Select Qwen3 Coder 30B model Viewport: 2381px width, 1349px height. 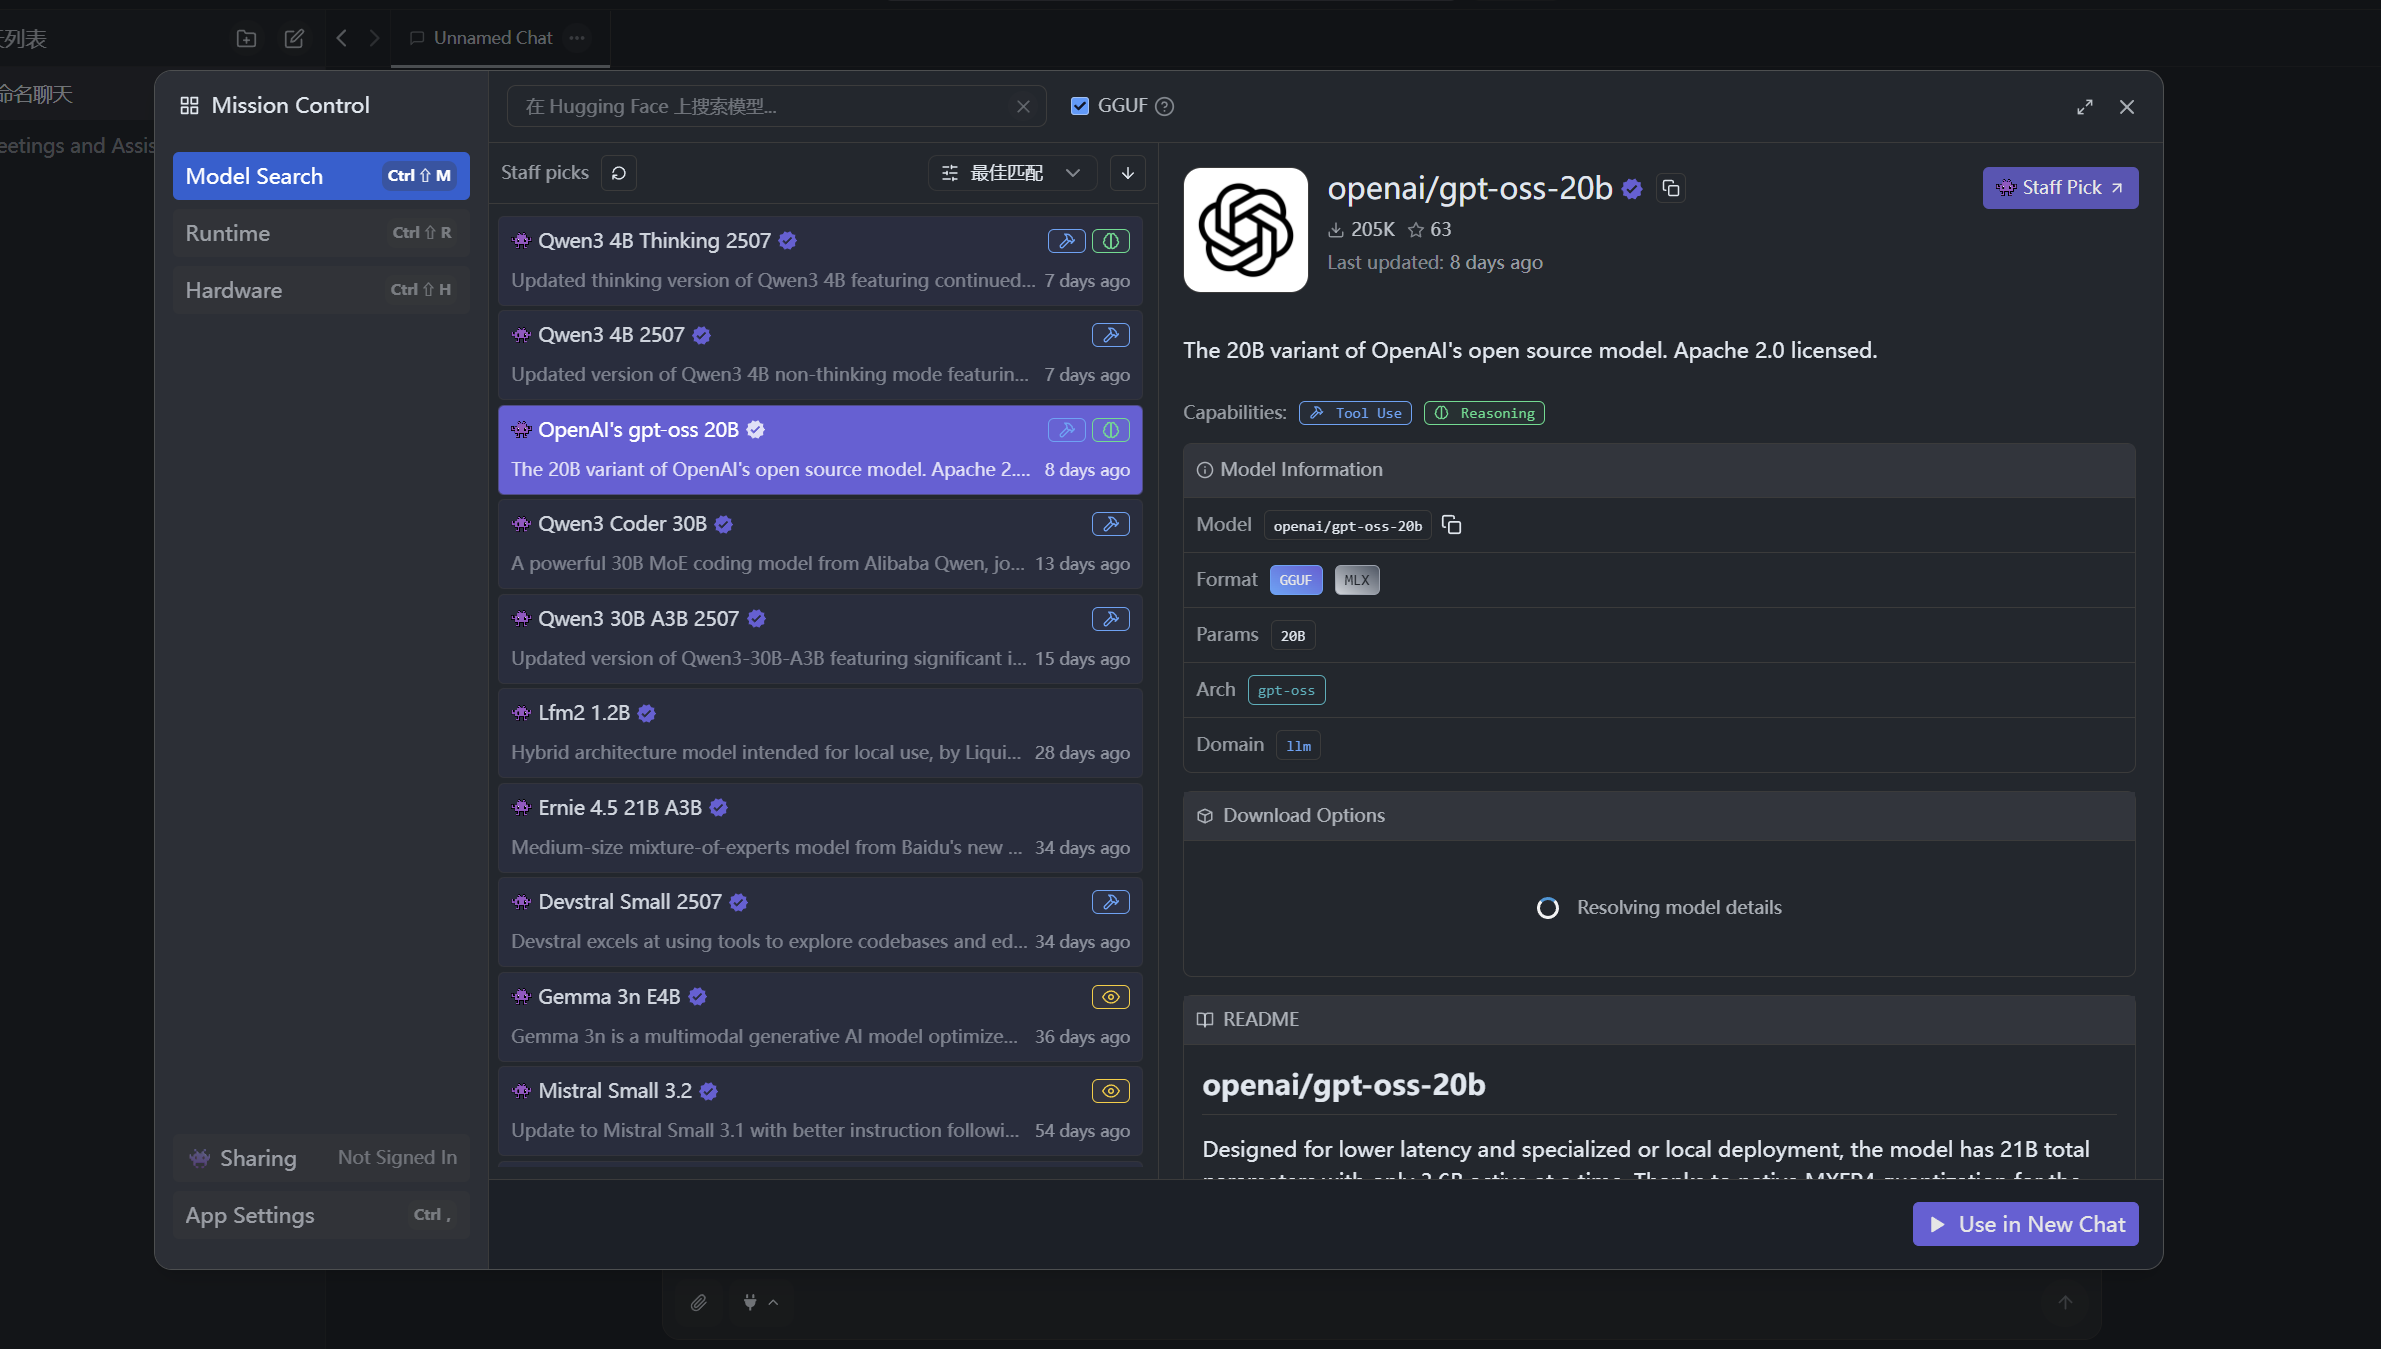820,544
